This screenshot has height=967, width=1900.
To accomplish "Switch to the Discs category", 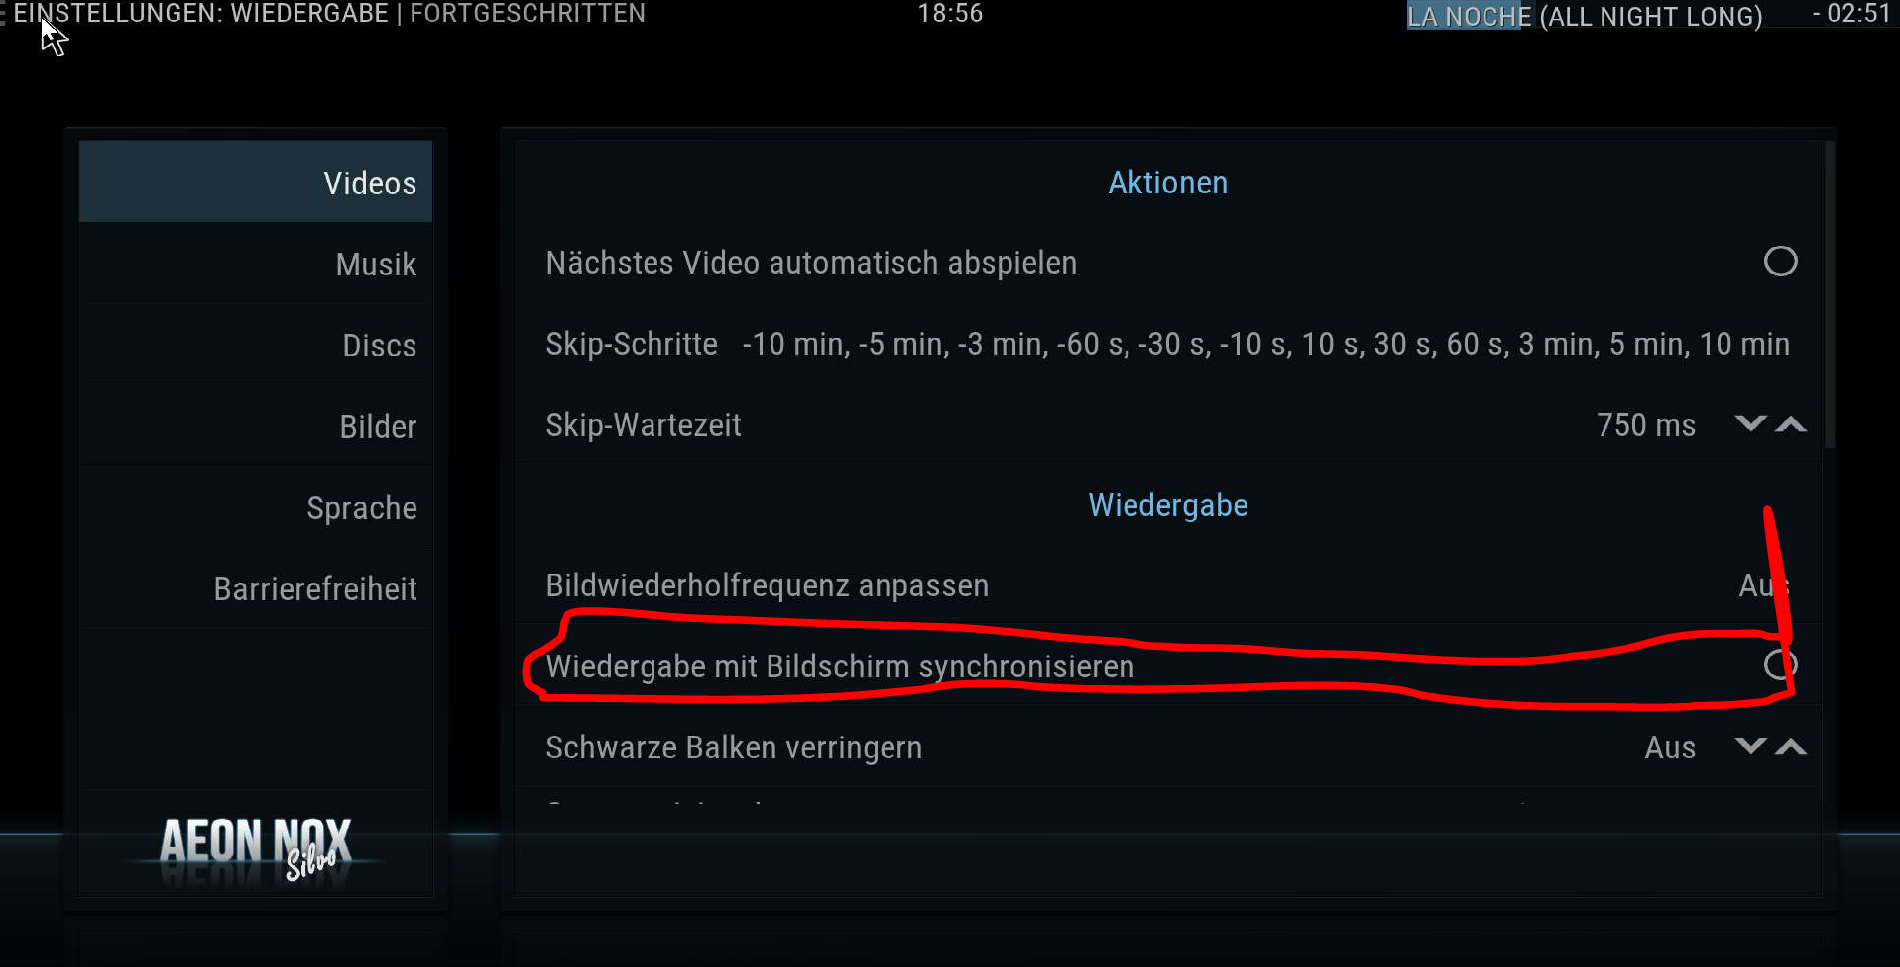I will (x=255, y=345).
